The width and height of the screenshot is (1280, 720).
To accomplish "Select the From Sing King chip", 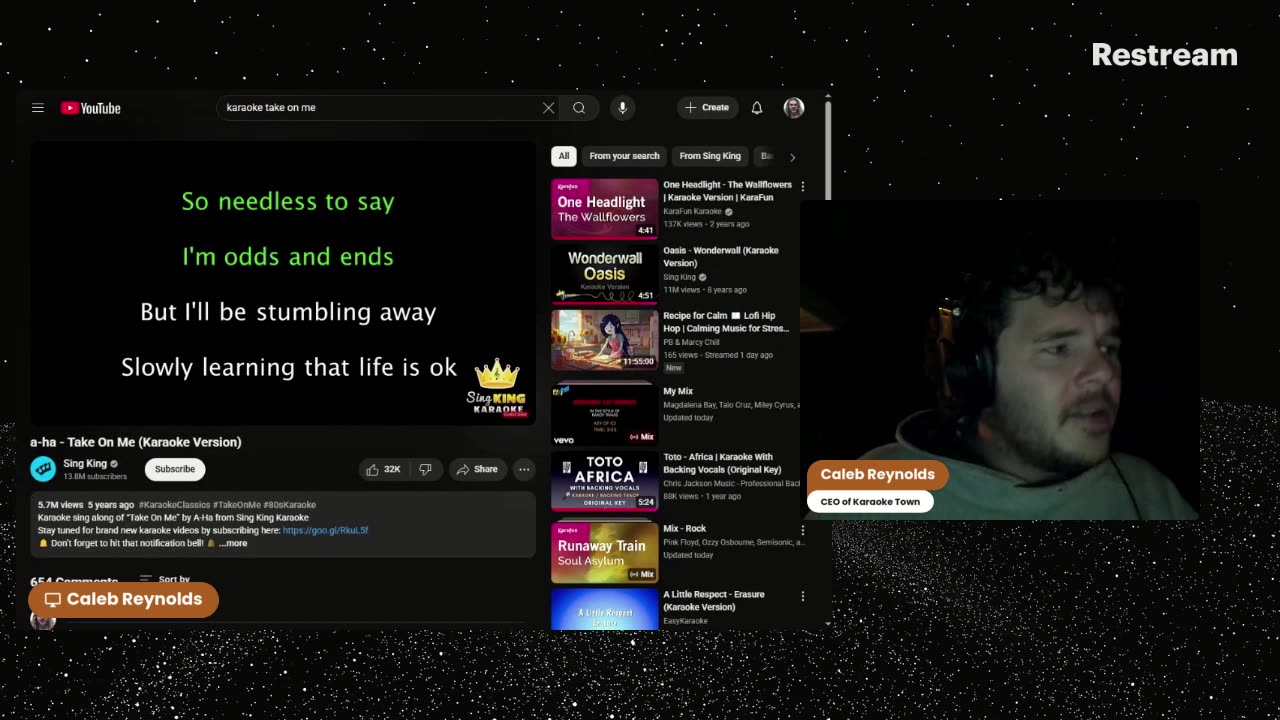I will point(710,156).
